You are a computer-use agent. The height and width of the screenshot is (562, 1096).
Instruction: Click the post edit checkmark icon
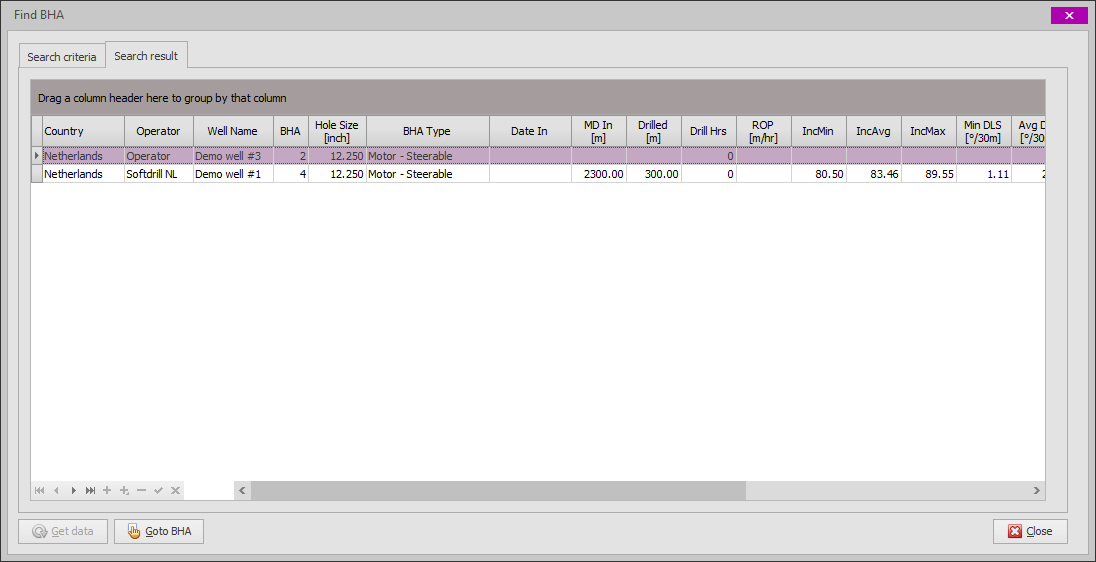(x=158, y=490)
